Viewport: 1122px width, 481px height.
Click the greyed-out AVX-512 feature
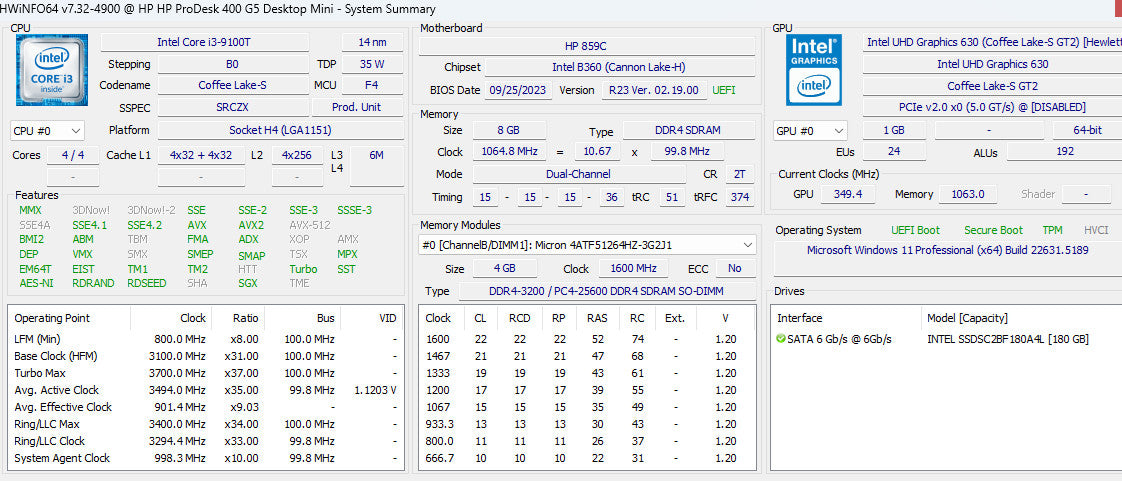[310, 225]
